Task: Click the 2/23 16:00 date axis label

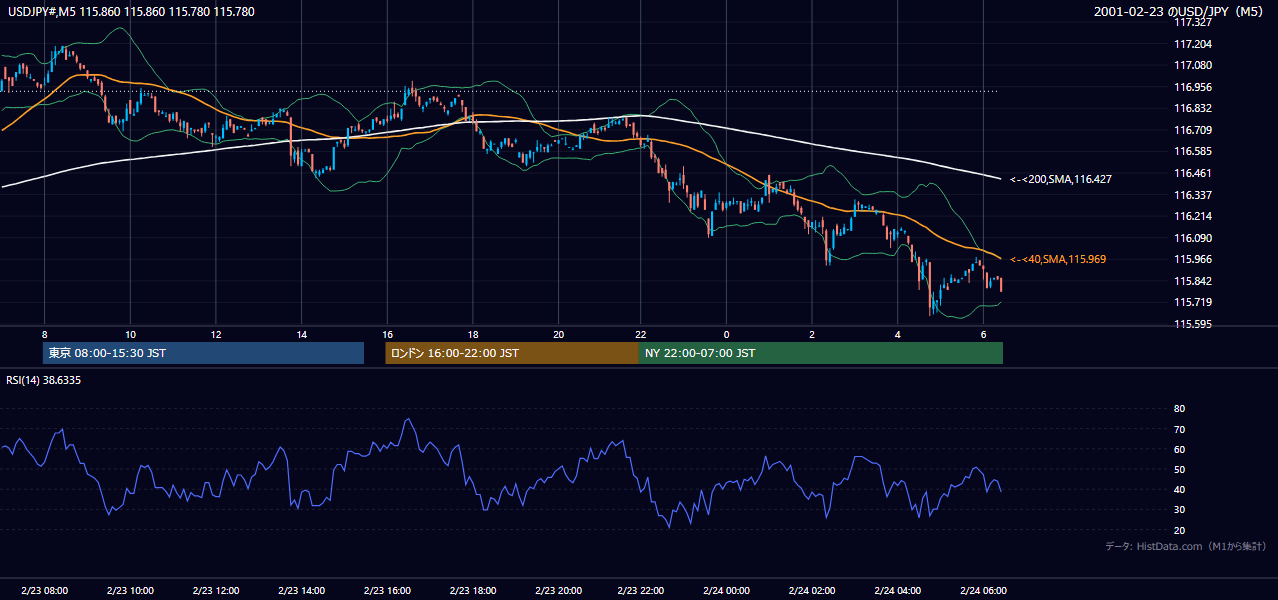Action: coord(388,591)
